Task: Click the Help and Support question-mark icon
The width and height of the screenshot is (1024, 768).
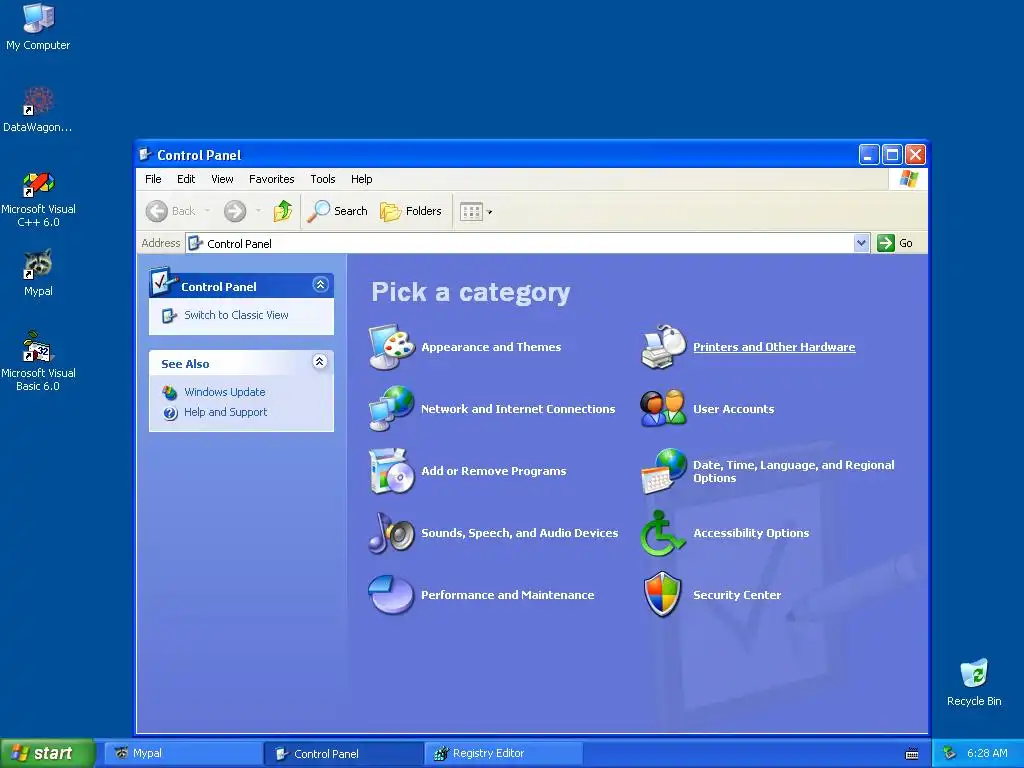Action: 170,413
